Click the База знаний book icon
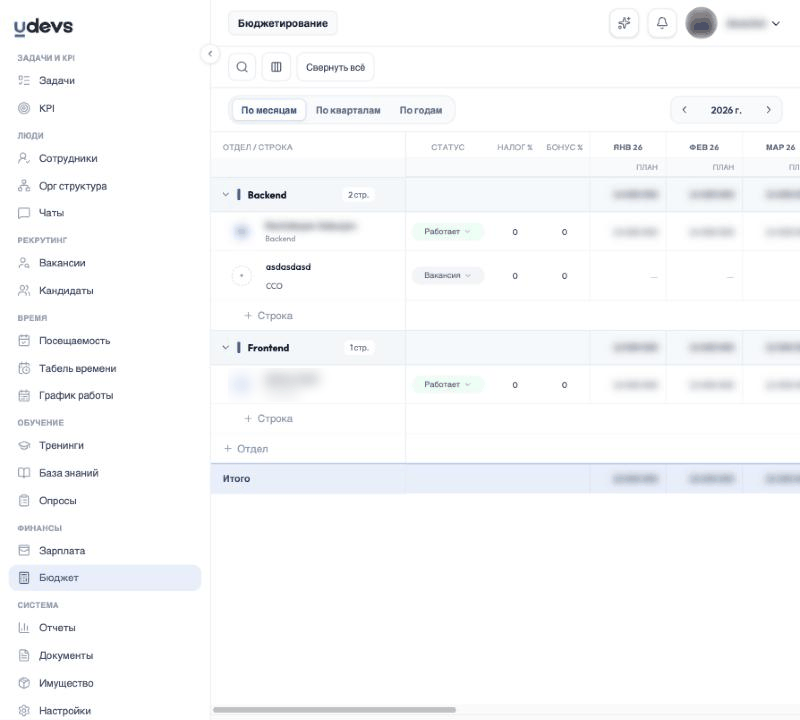The image size is (800, 720). coord(24,473)
